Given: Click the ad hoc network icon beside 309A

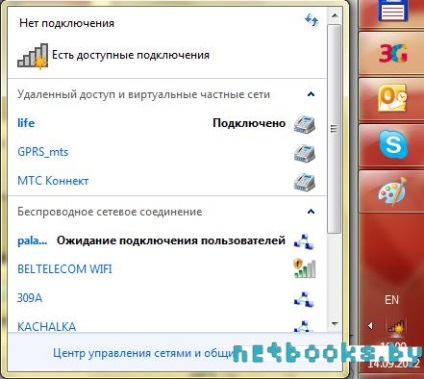Looking at the screenshot, I should point(304,299).
